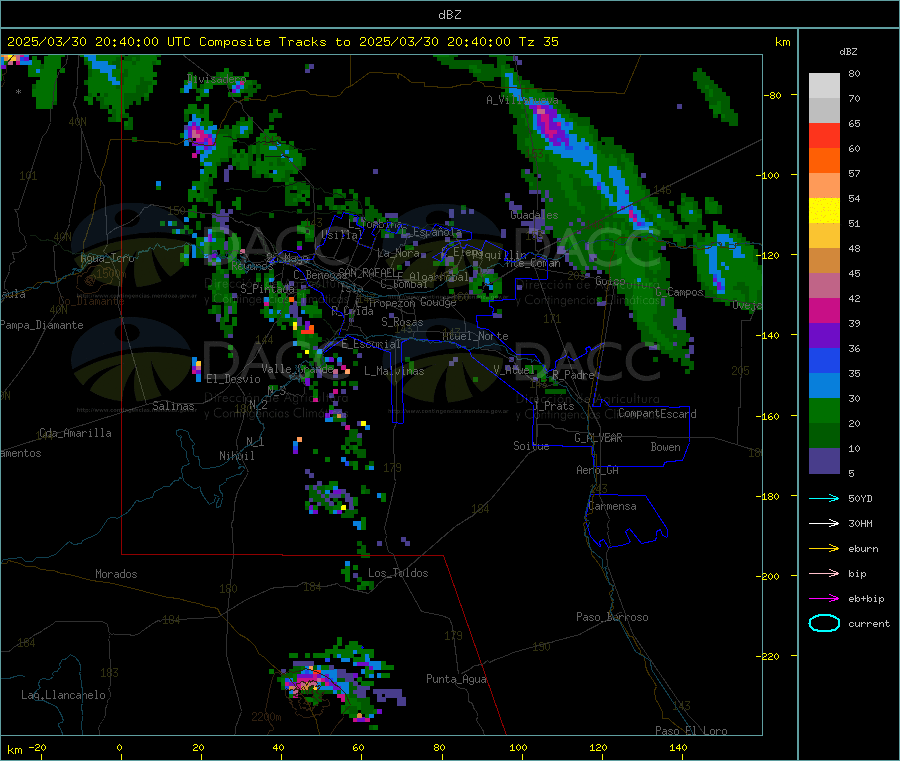This screenshot has height=761, width=900.
Task: Click the Morados label
Action: pos(116,574)
